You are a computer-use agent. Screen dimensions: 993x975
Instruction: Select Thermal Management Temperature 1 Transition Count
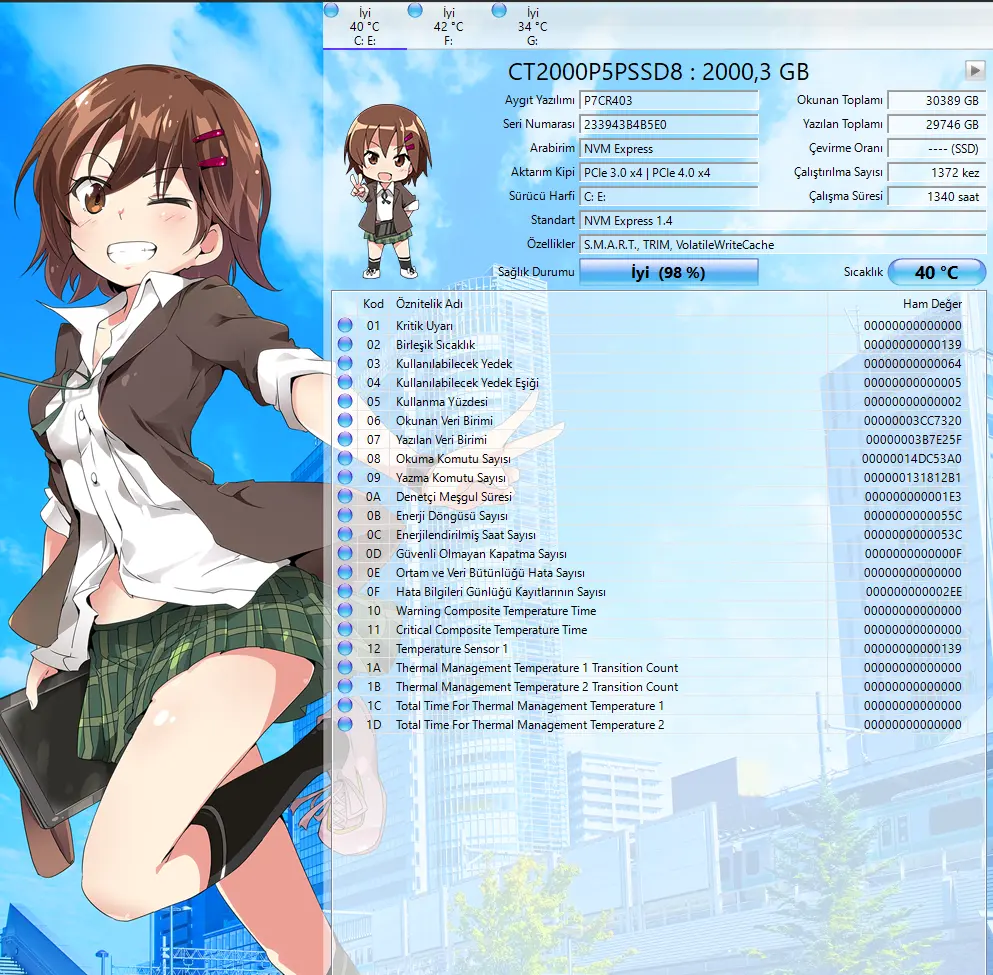click(x=536, y=667)
